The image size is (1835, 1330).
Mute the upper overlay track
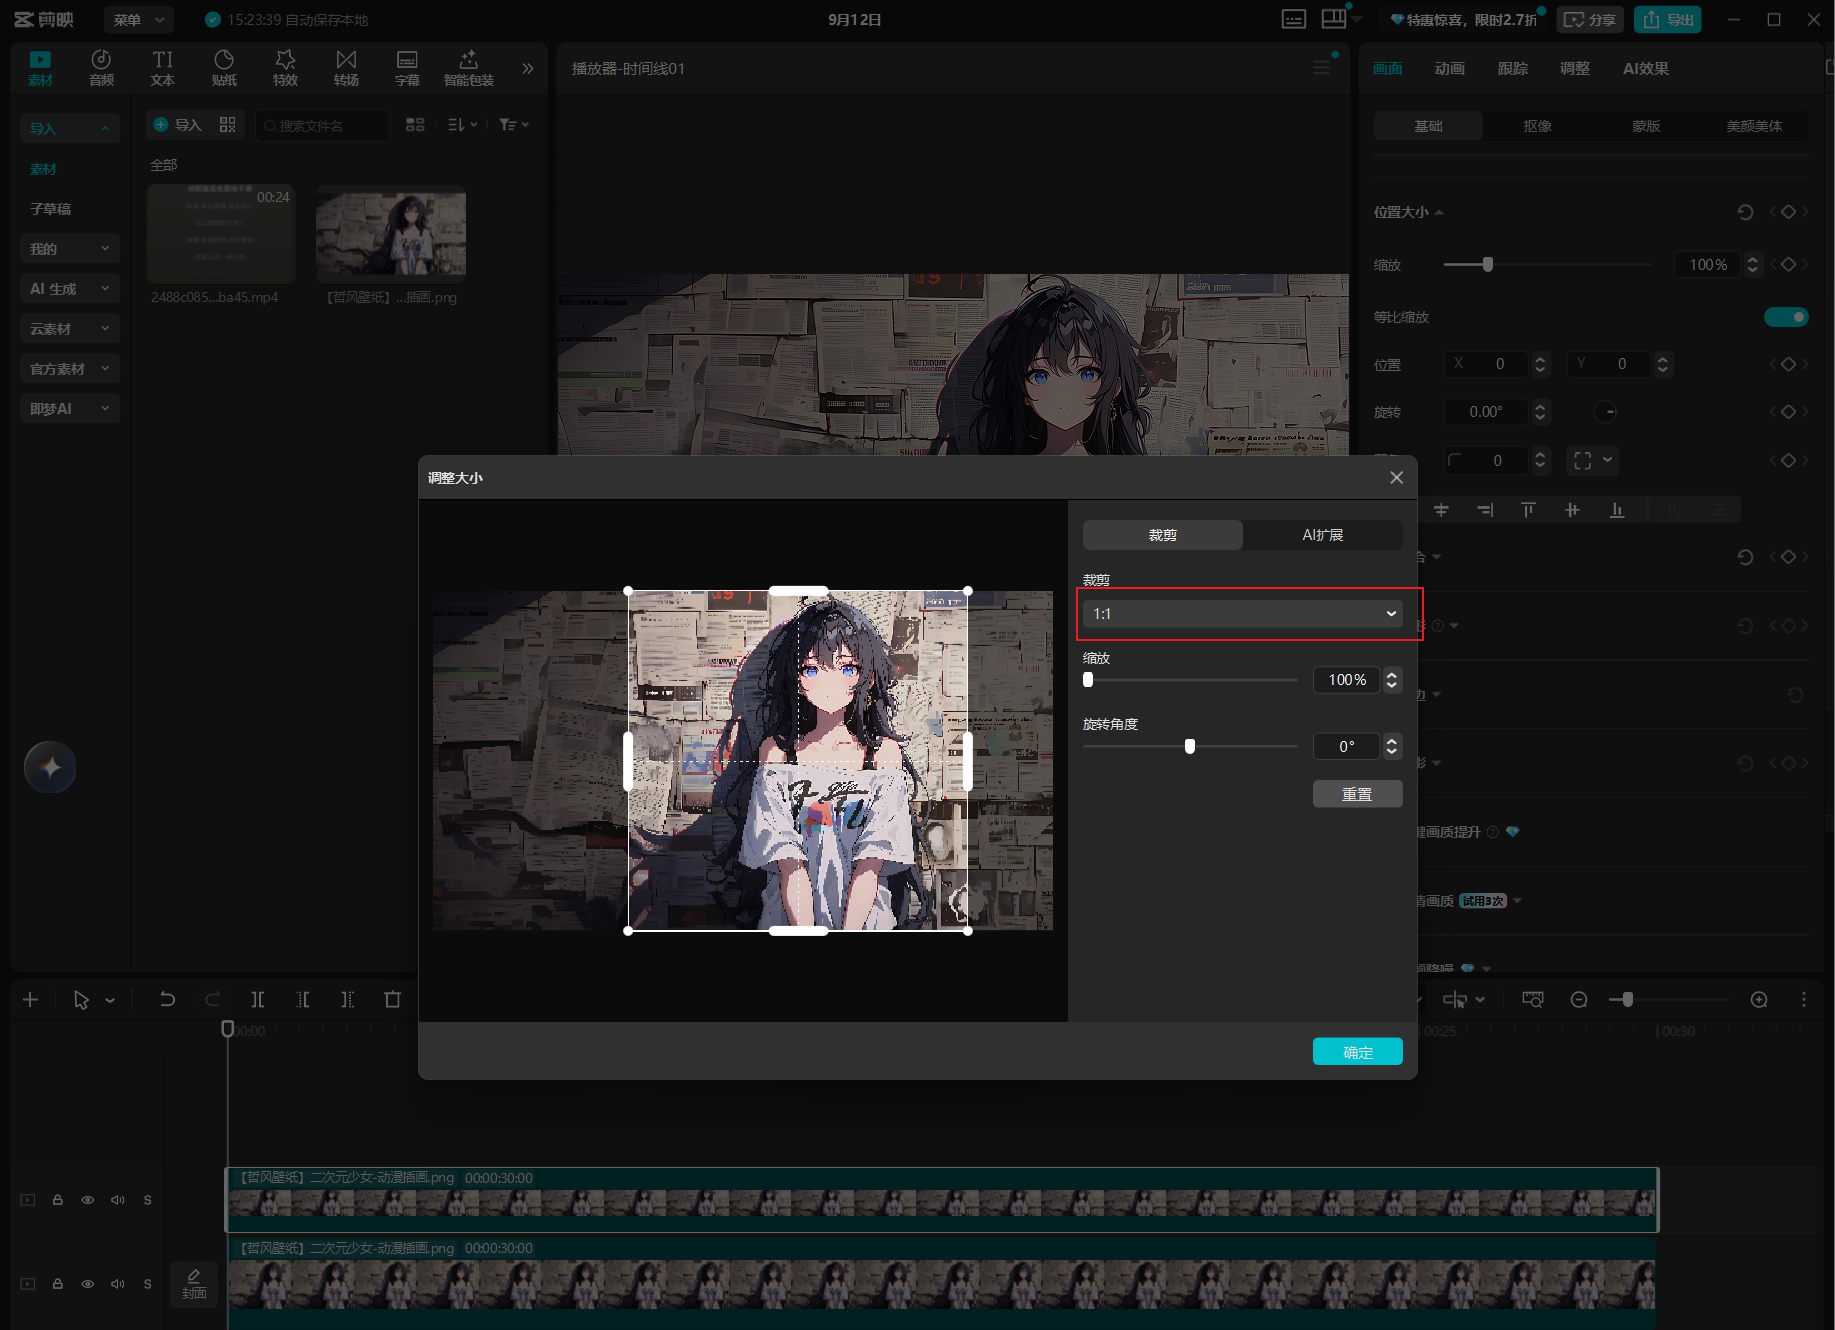click(x=118, y=1200)
